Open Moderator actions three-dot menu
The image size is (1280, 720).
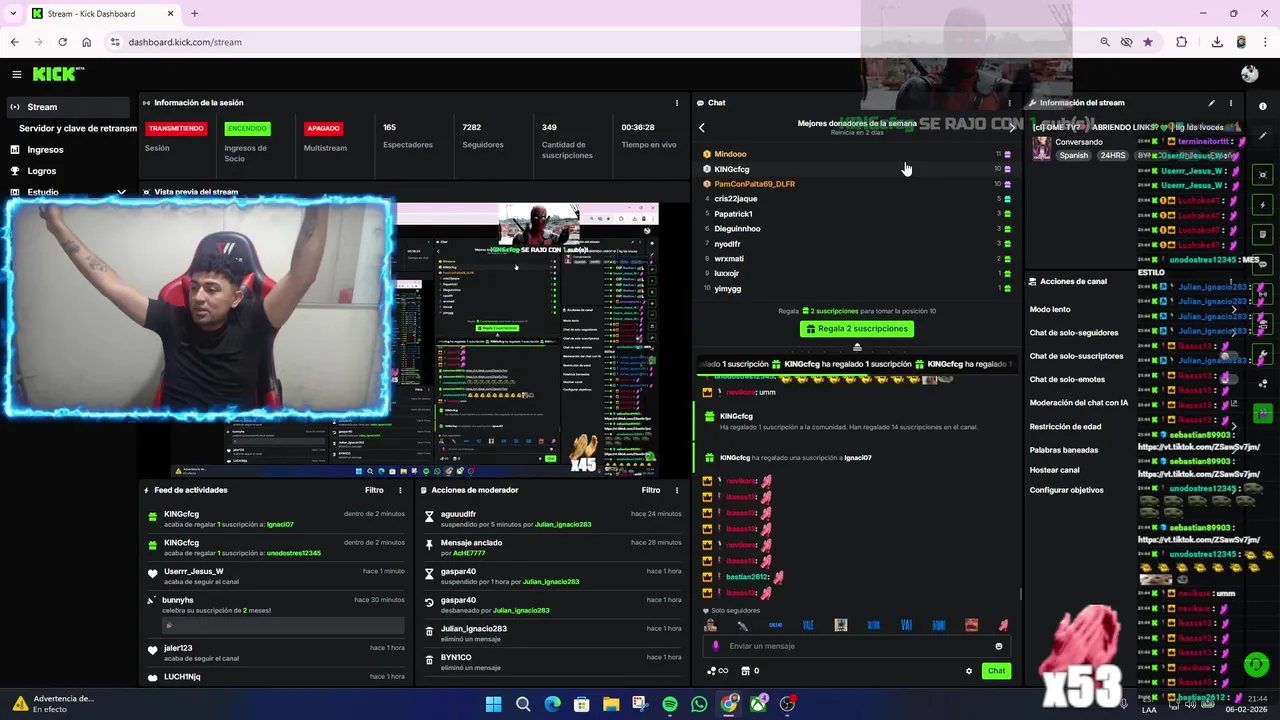coord(677,490)
